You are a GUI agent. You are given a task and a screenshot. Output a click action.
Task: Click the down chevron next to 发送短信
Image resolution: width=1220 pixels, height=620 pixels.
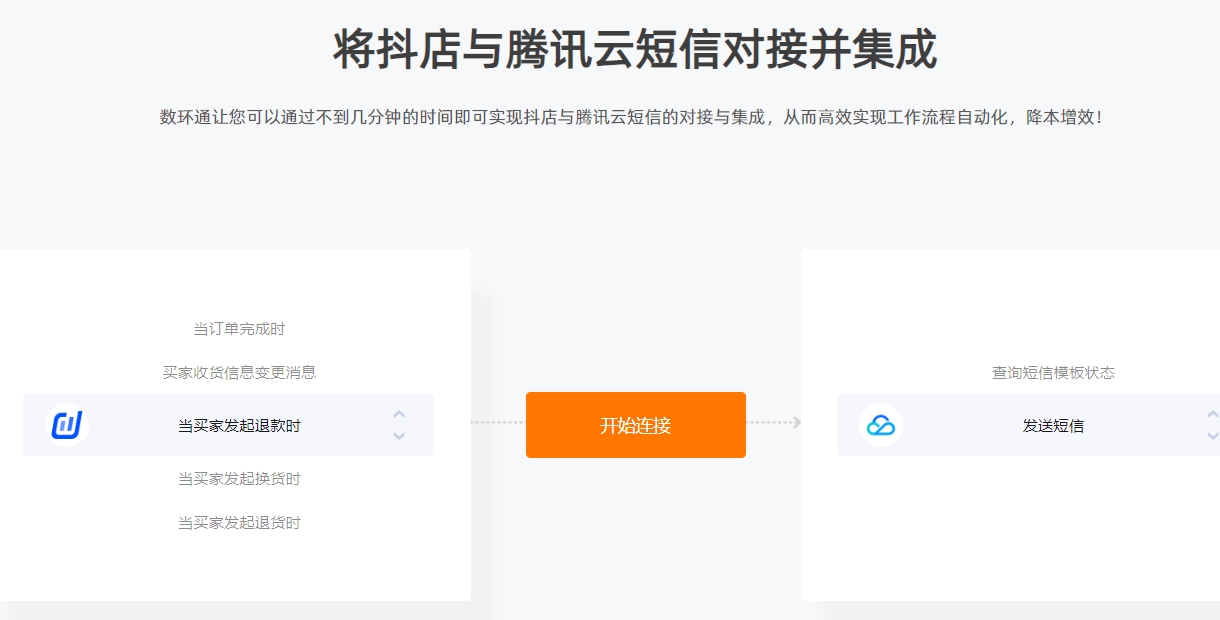(1212, 436)
